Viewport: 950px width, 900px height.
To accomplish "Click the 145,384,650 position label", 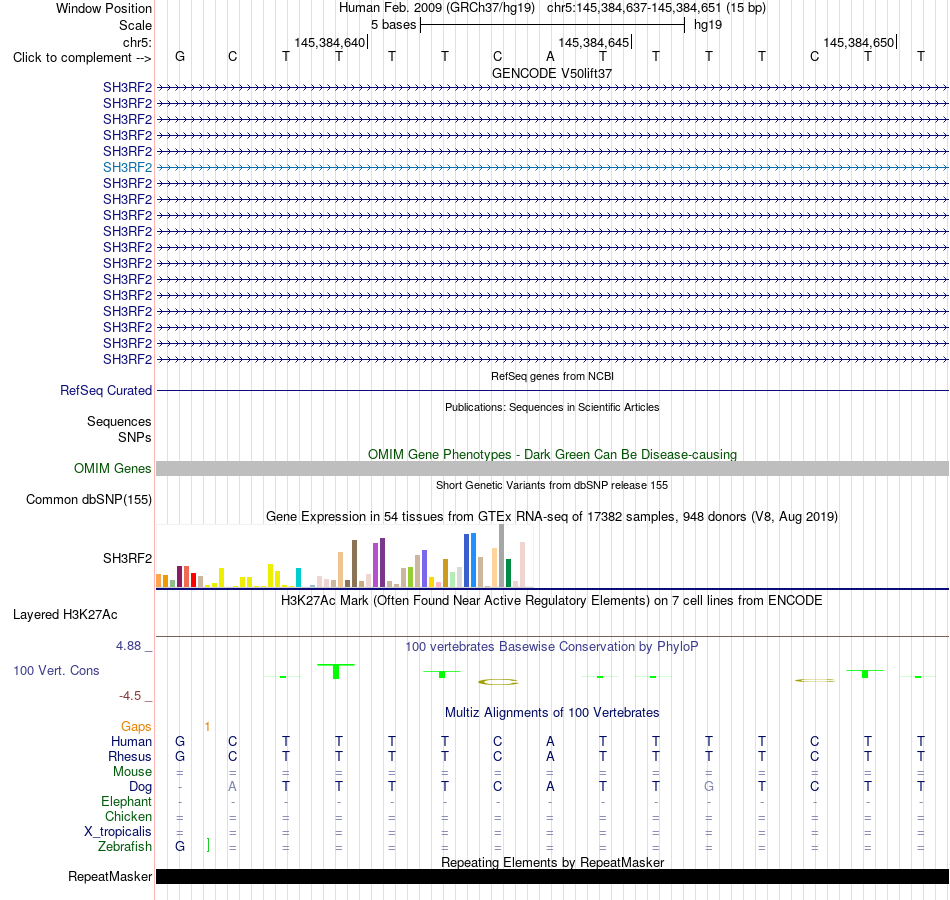I will (859, 43).
